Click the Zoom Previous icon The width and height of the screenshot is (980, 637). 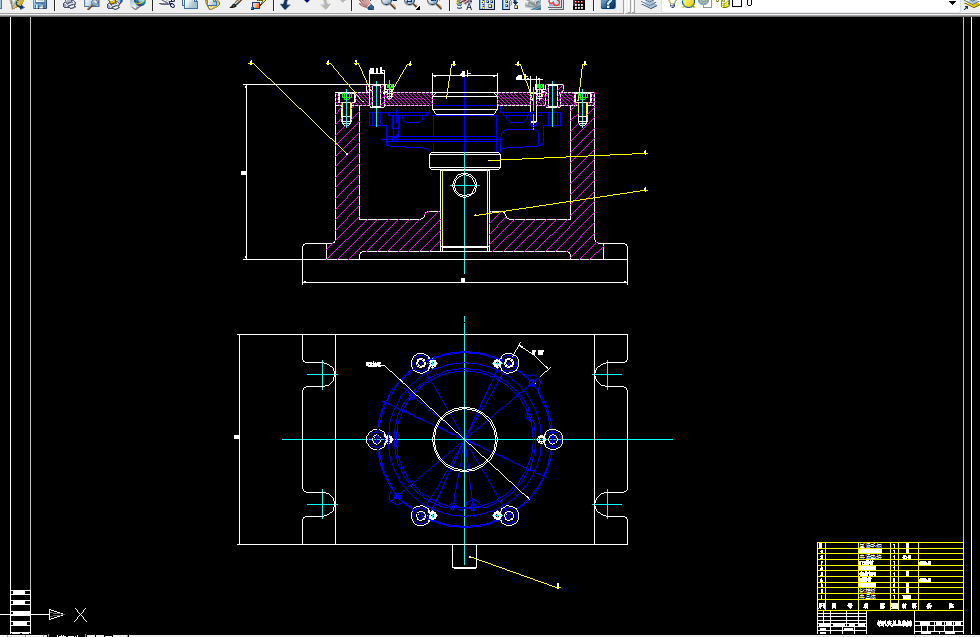[x=434, y=4]
